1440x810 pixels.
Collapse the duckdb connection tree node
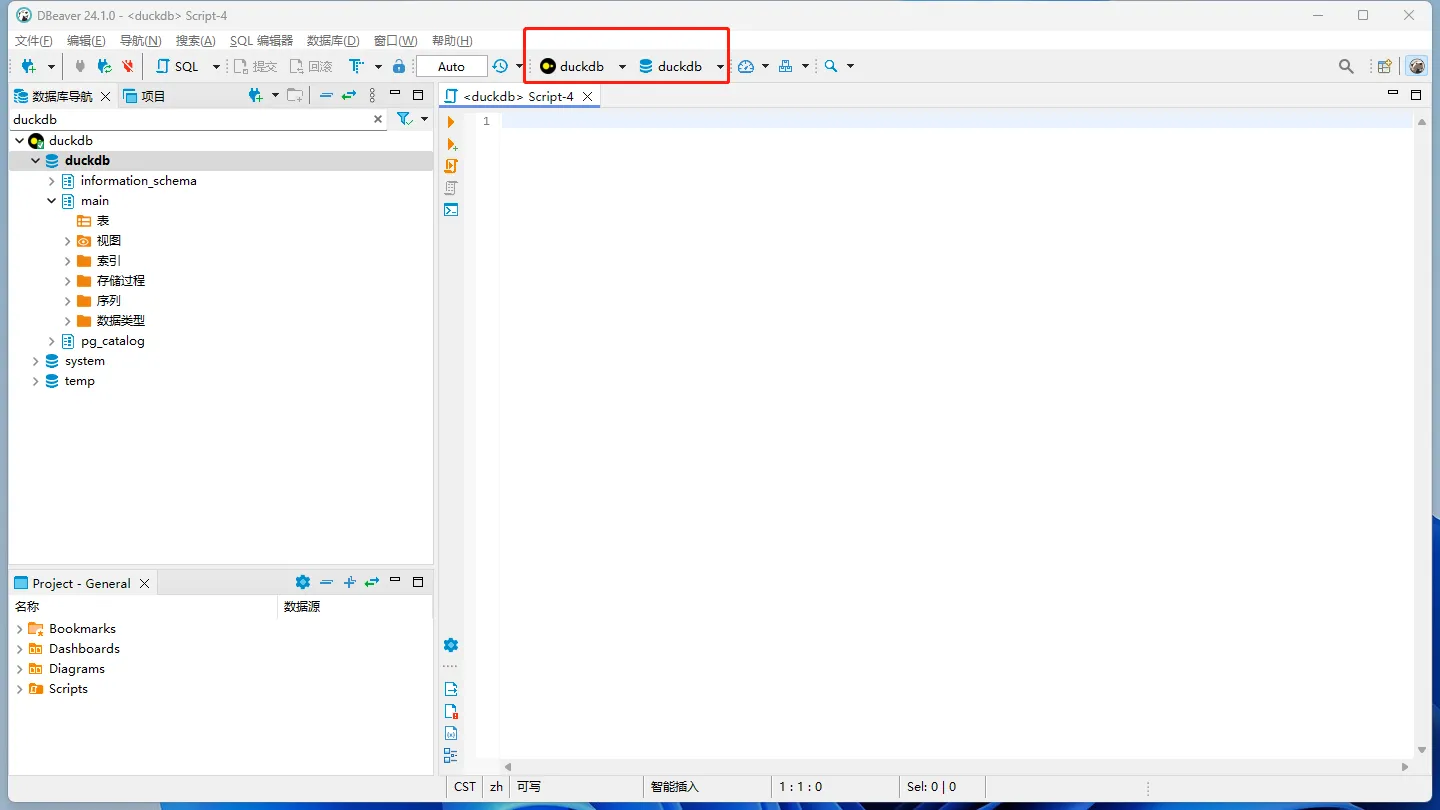(x=19, y=141)
